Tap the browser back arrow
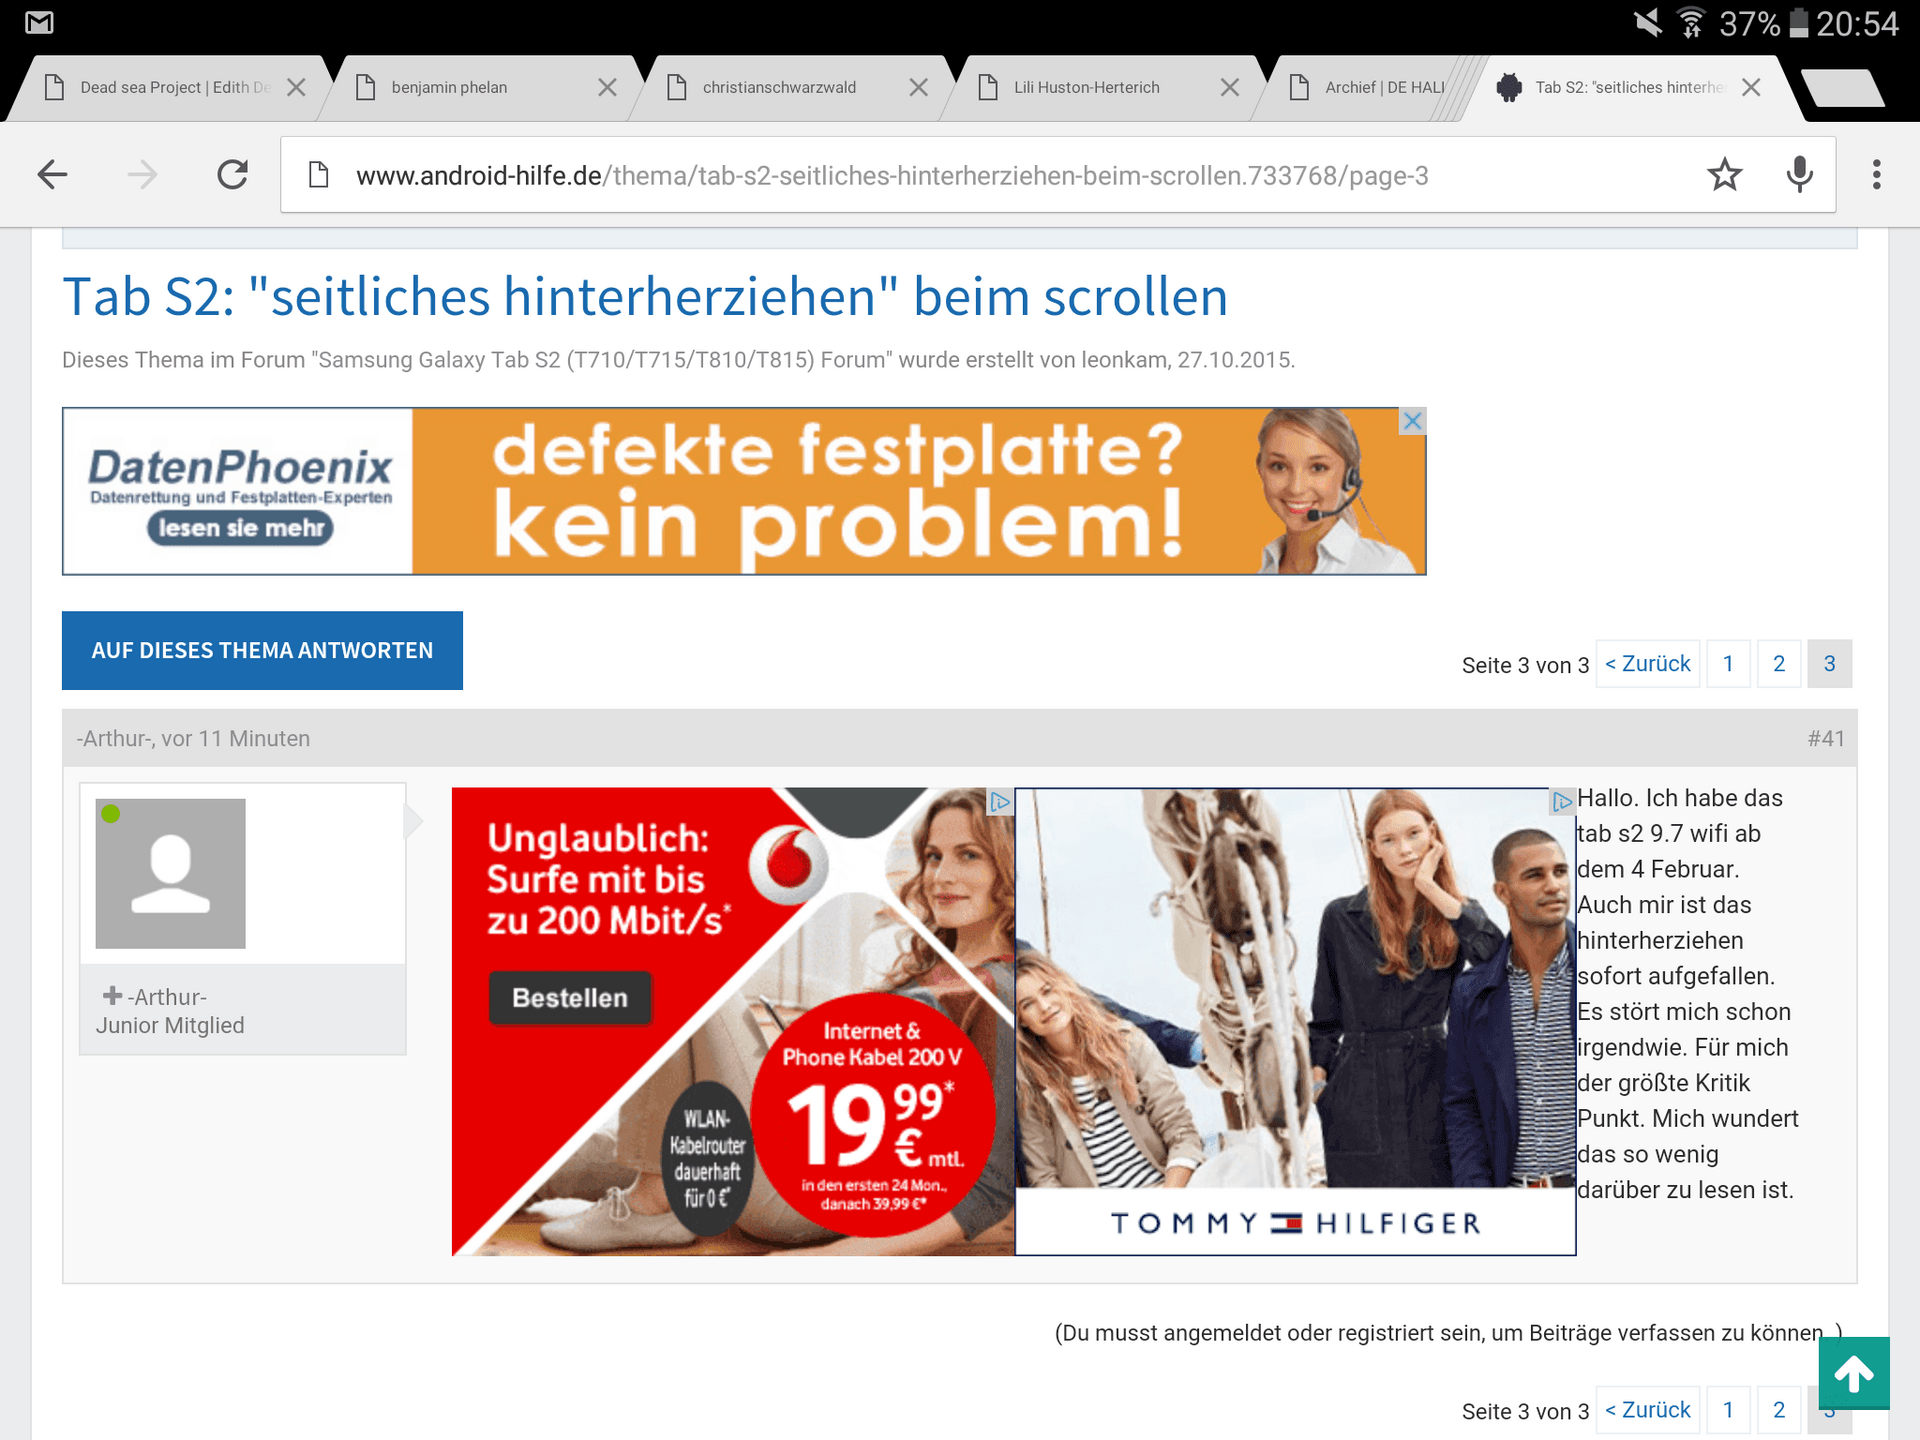The height and width of the screenshot is (1440, 1920). tap(52, 175)
